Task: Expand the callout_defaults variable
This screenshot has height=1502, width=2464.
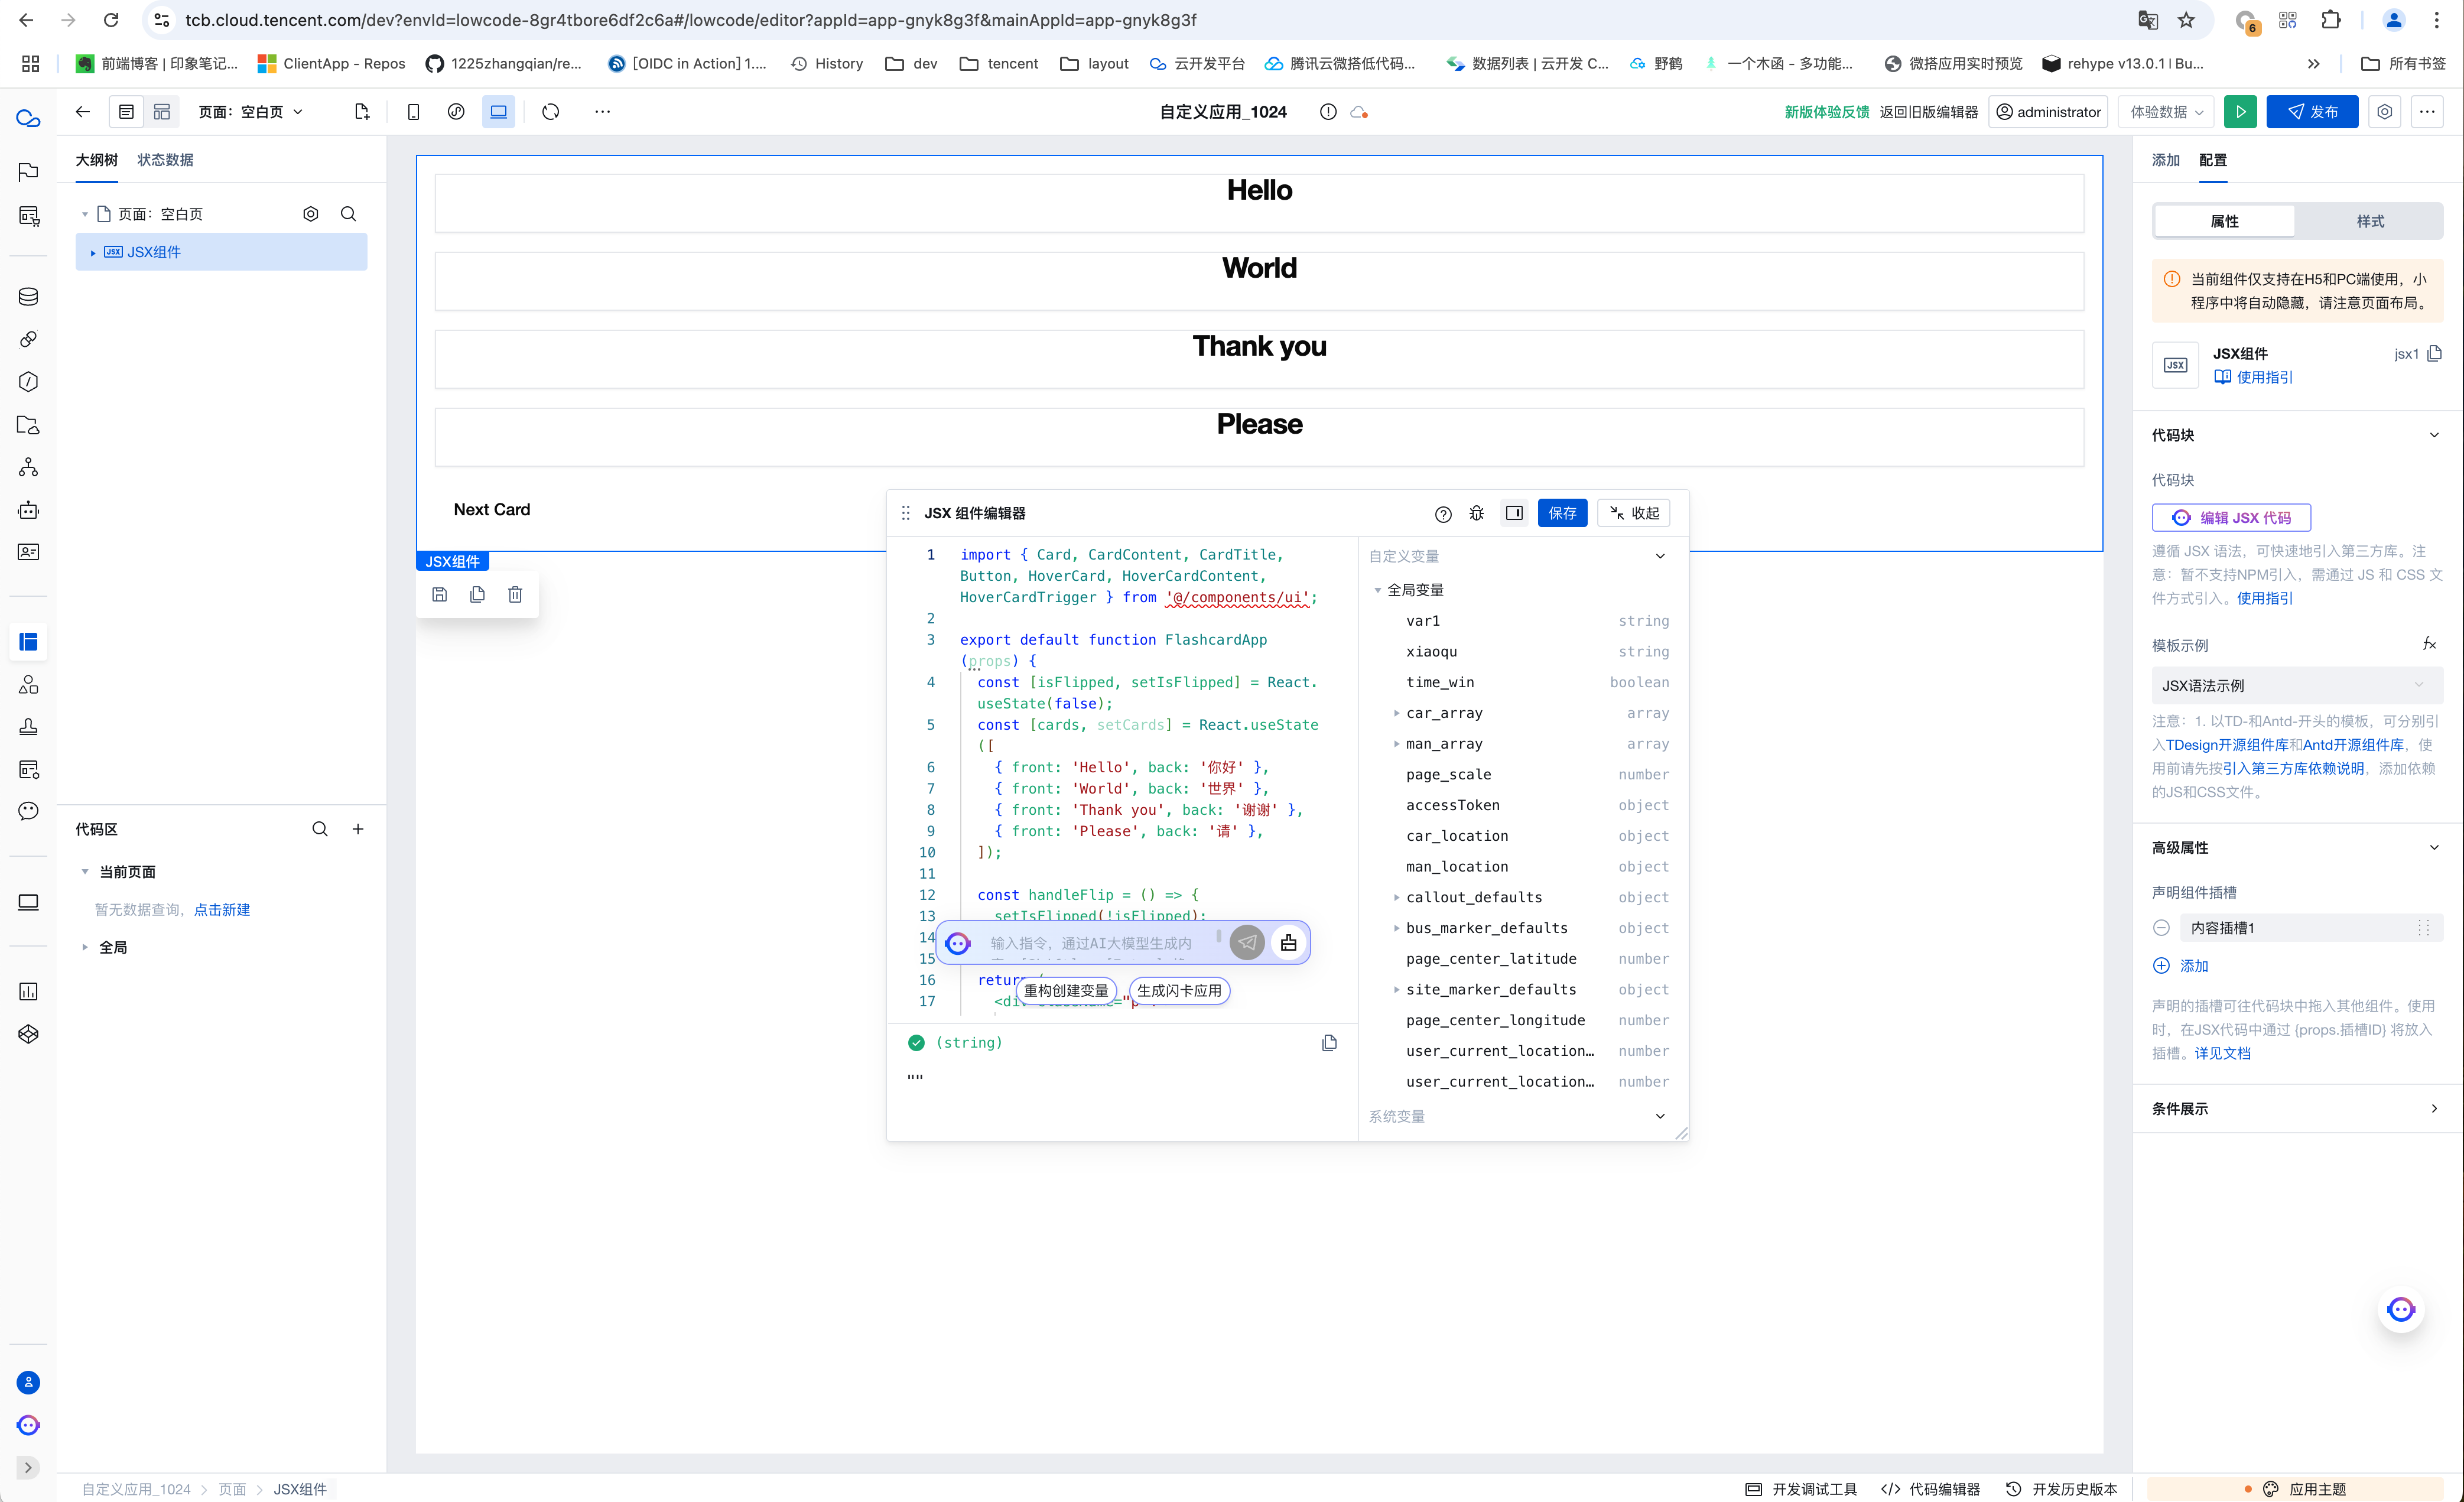Action: pyautogui.click(x=1397, y=897)
